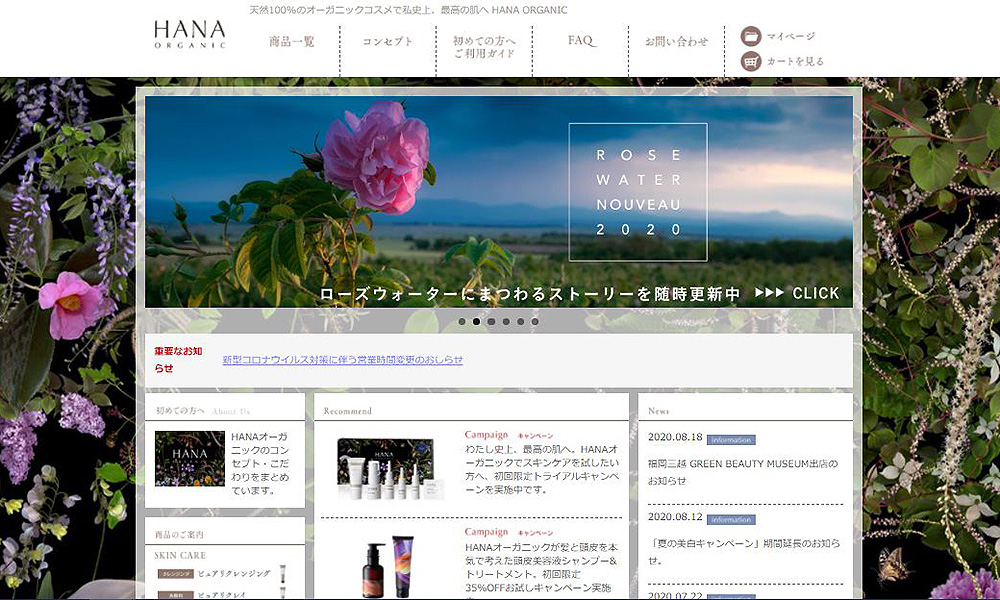
Task: Click the HANA concept thumbnail in About Us
Action: pyautogui.click(x=190, y=458)
